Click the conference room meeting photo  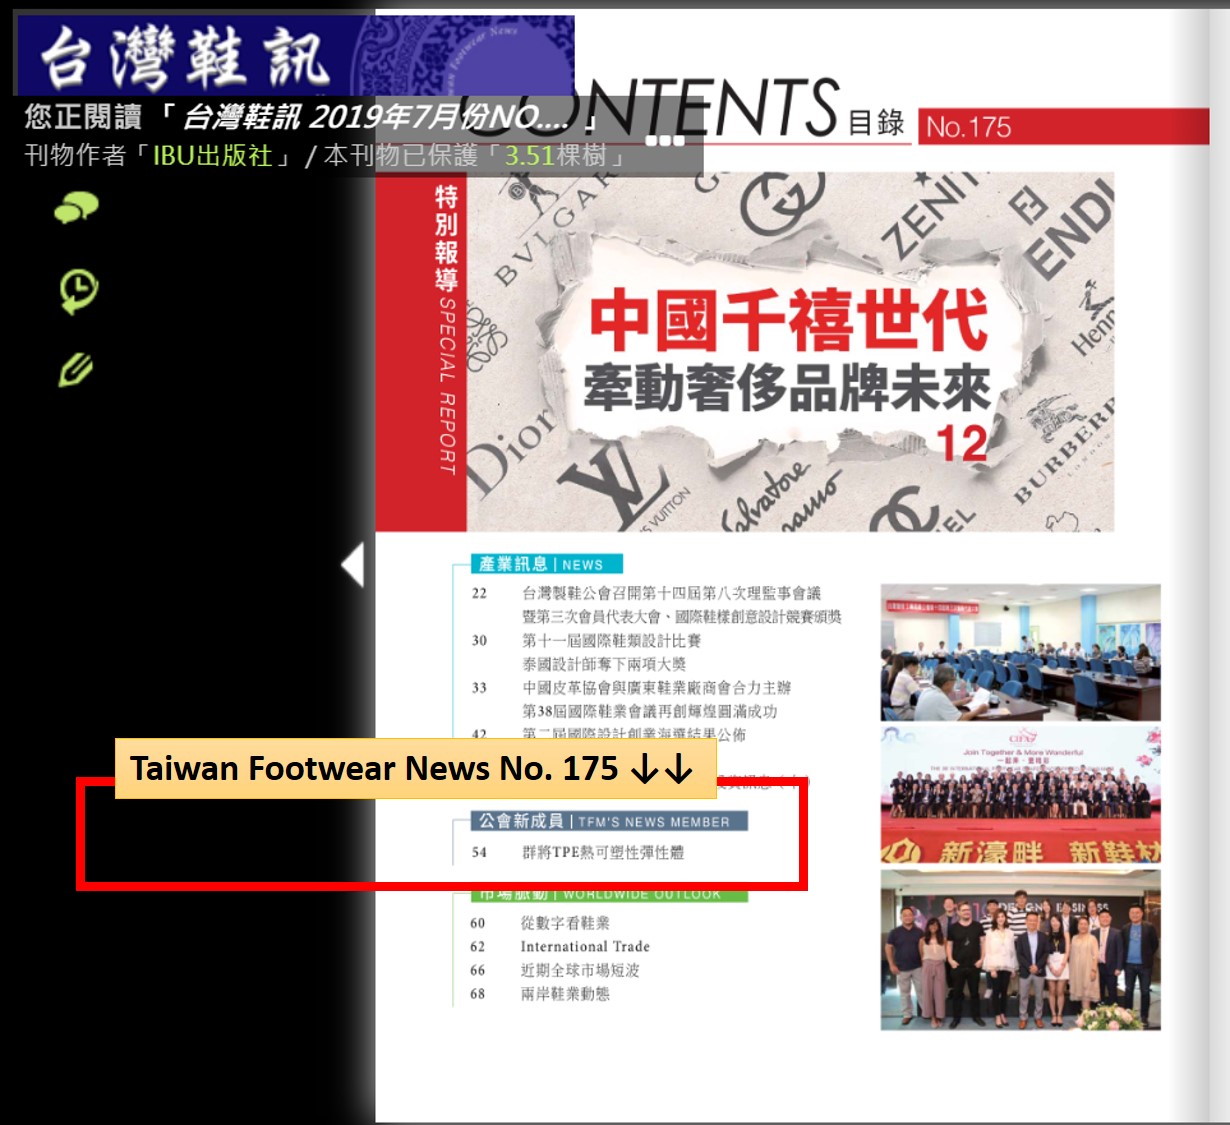pyautogui.click(x=1020, y=652)
